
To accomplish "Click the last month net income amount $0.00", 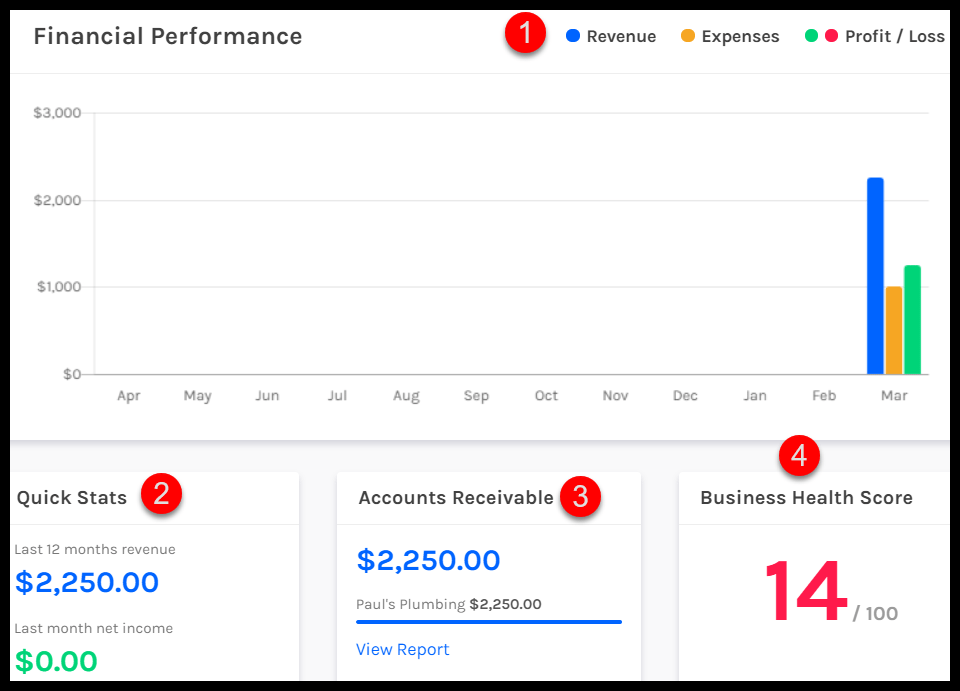I will (x=54, y=661).
